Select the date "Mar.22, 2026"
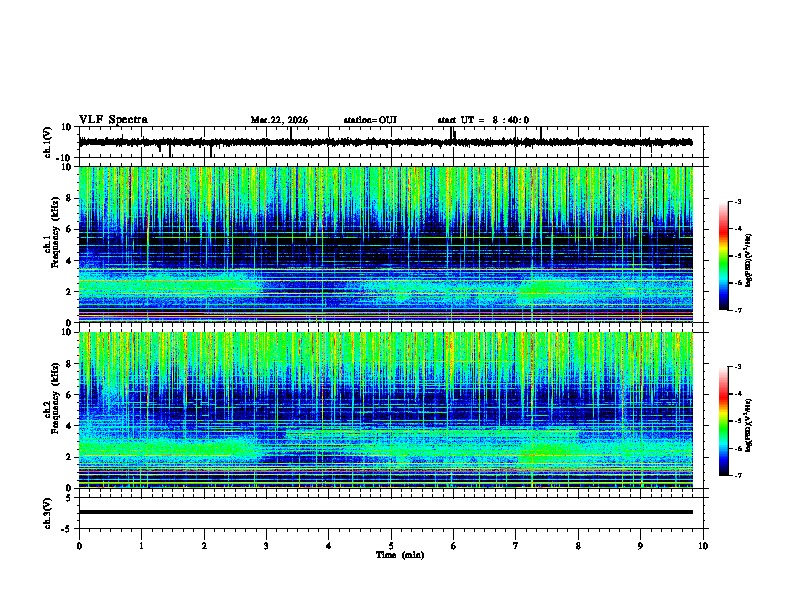 tap(279, 120)
